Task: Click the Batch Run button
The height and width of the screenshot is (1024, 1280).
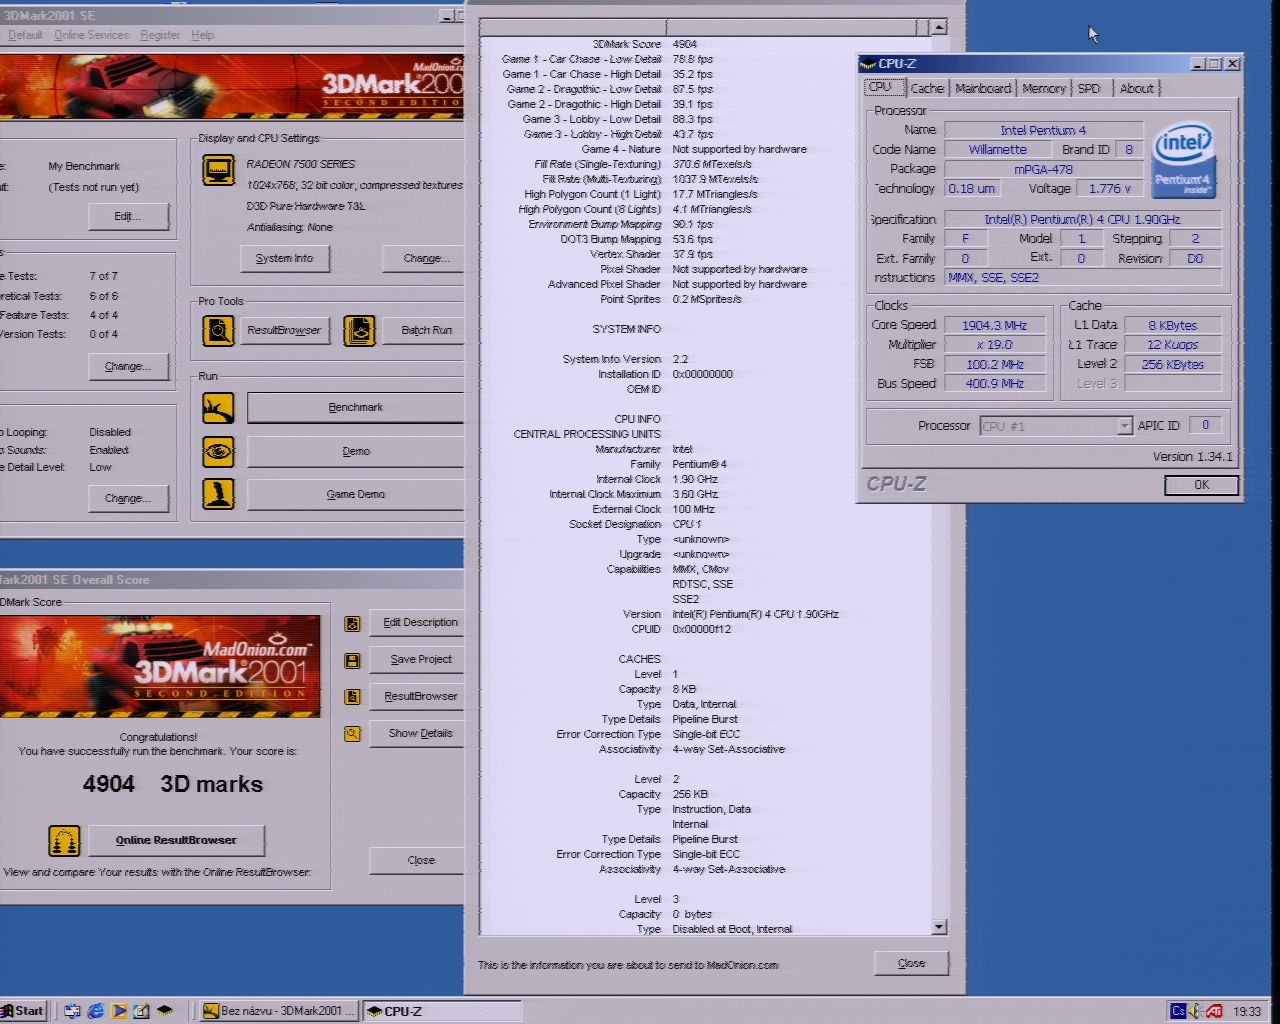Action: coord(426,330)
